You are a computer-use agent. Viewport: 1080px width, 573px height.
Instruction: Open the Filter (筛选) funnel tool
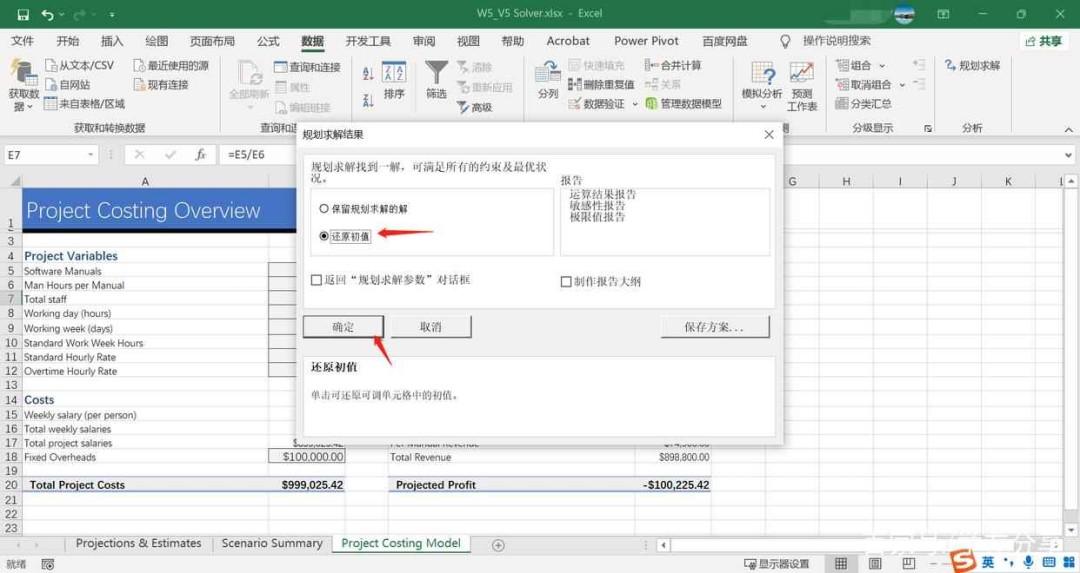[436, 80]
